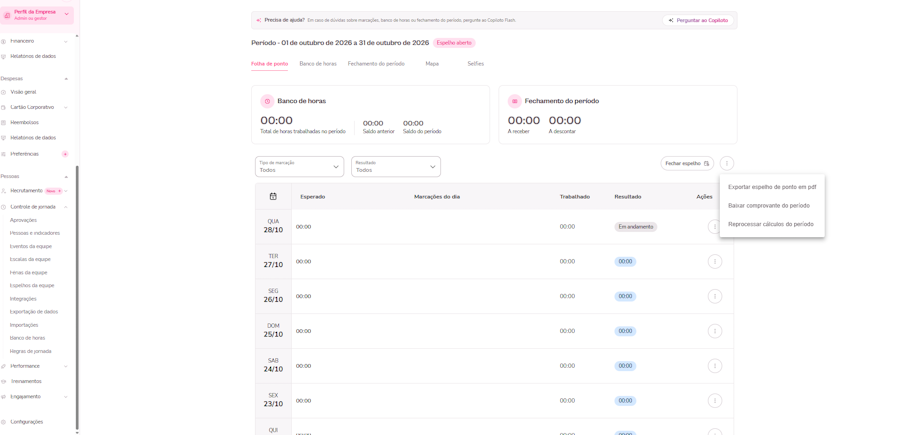This screenshot has height=435, width=900.
Task: Select Exportar espelho de ponto em pdf
Action: (x=772, y=187)
